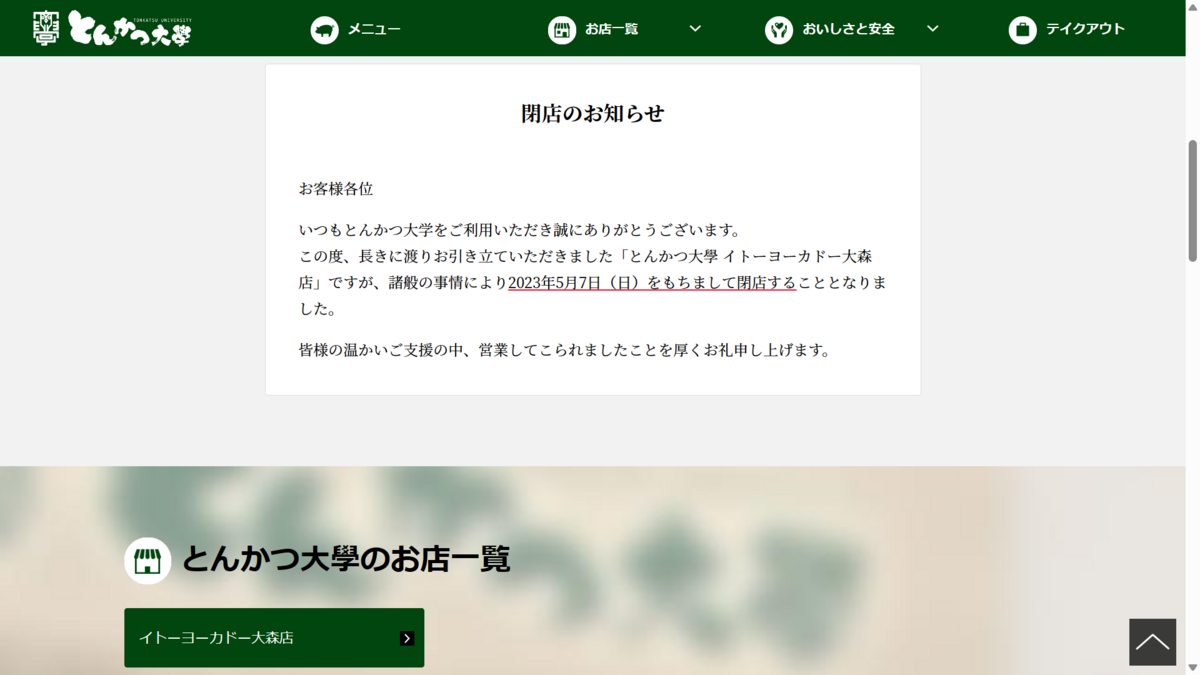Click the paragraph starting いつもとんかつ大学を
This screenshot has width=1200, height=675.
tap(593, 269)
